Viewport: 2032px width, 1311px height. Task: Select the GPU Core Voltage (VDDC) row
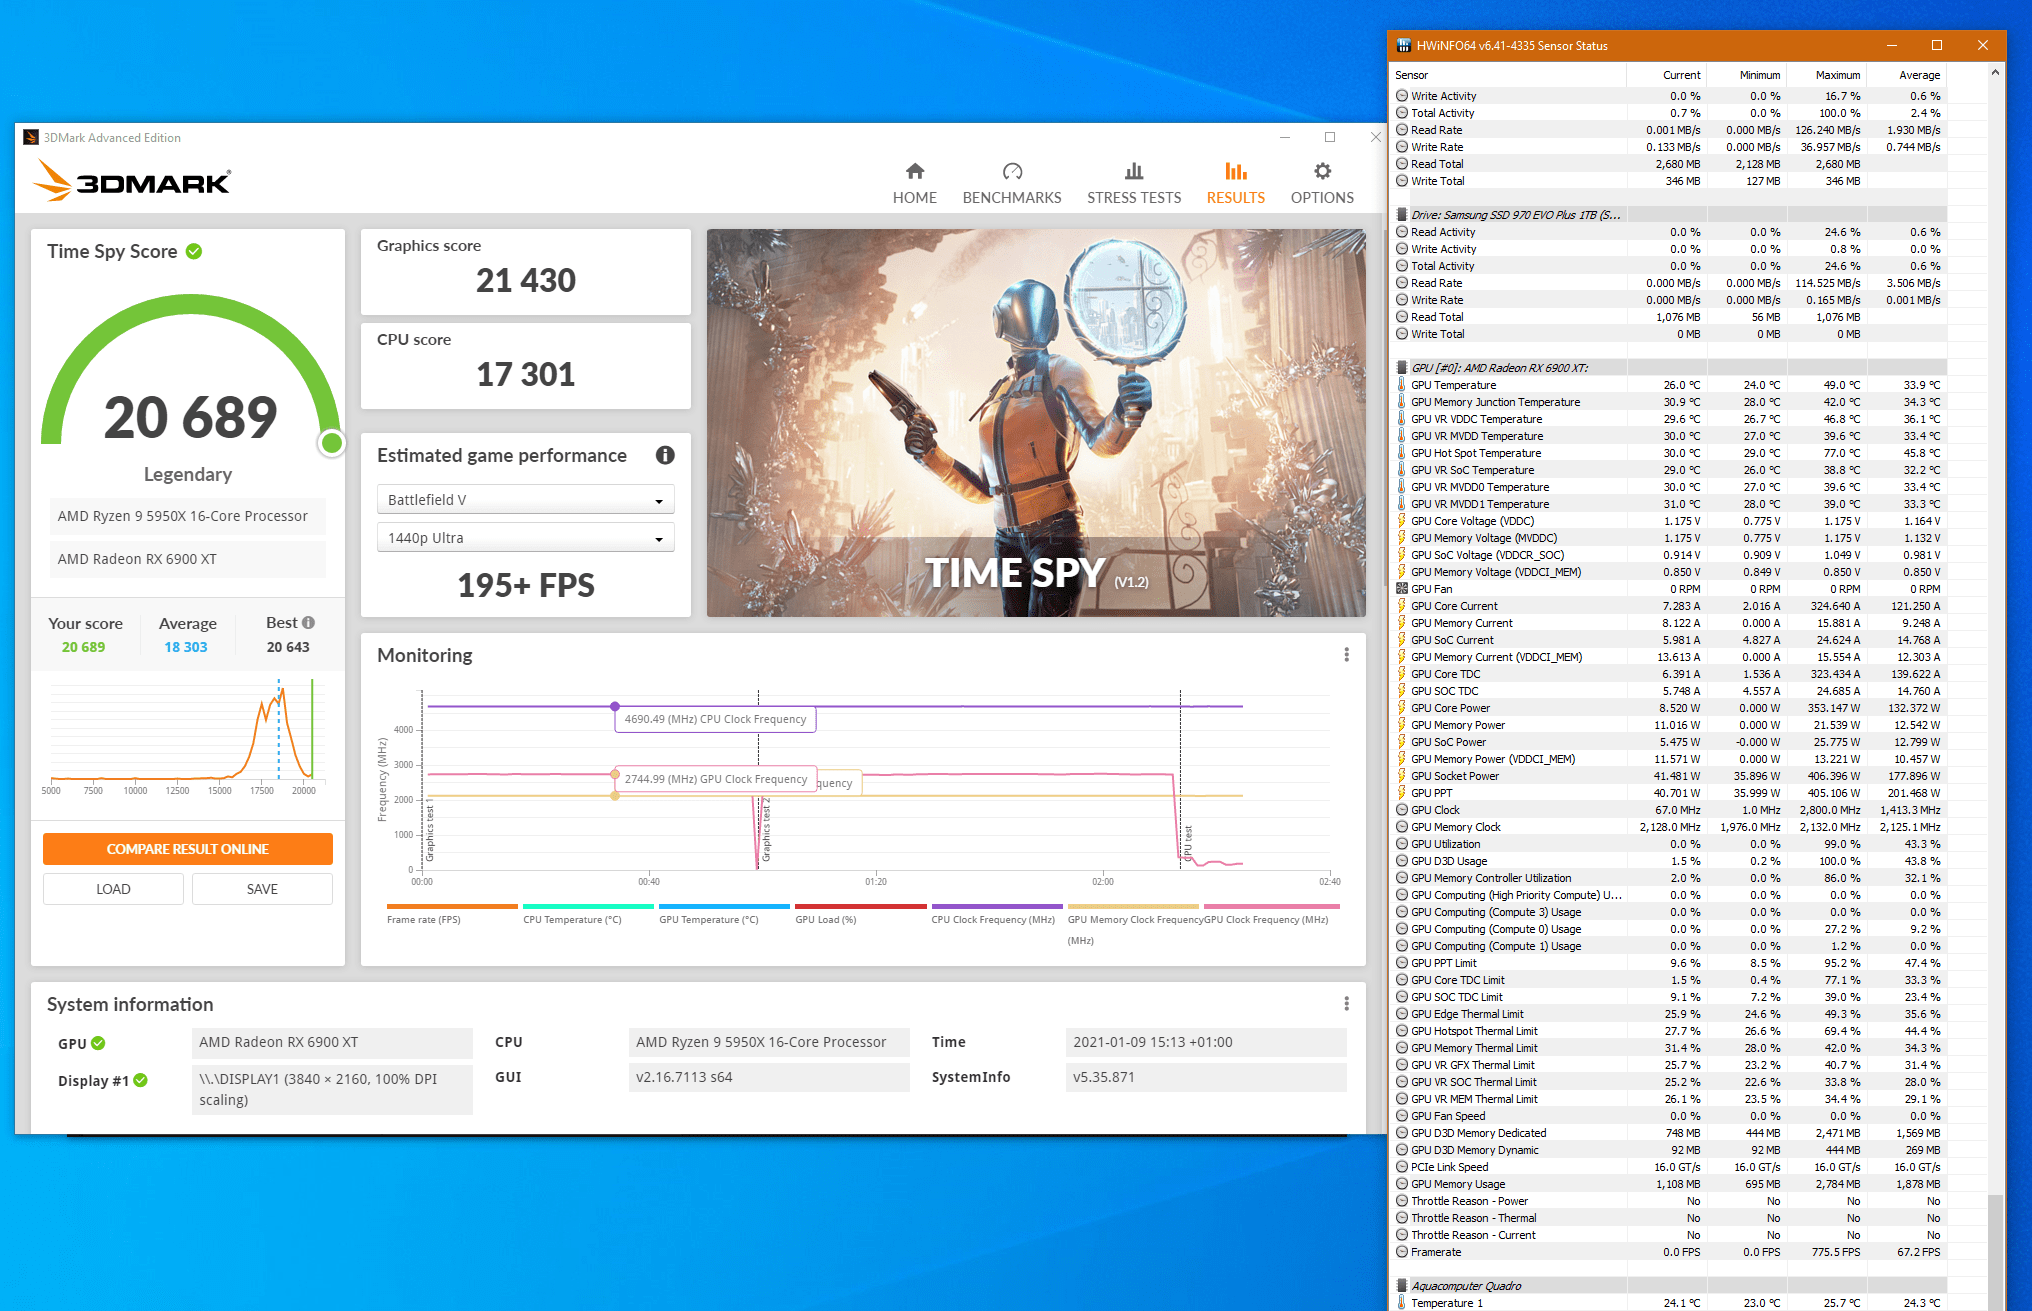coord(1670,521)
